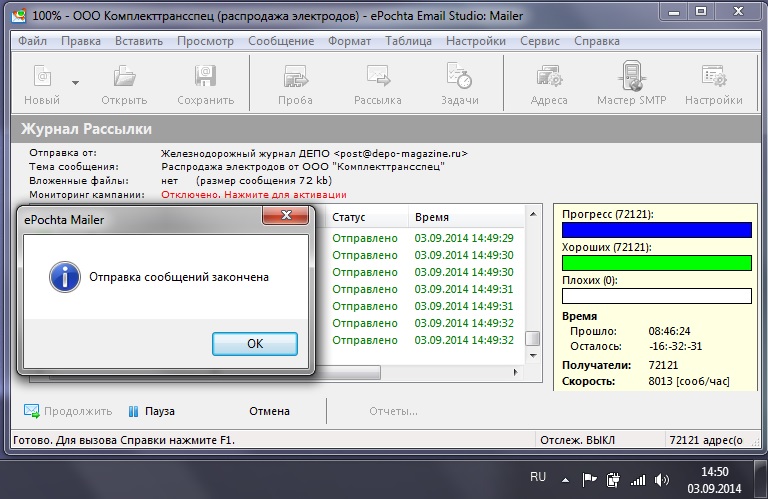
Task: Click the speed value 8013 сооб/час
Action: 689,381
